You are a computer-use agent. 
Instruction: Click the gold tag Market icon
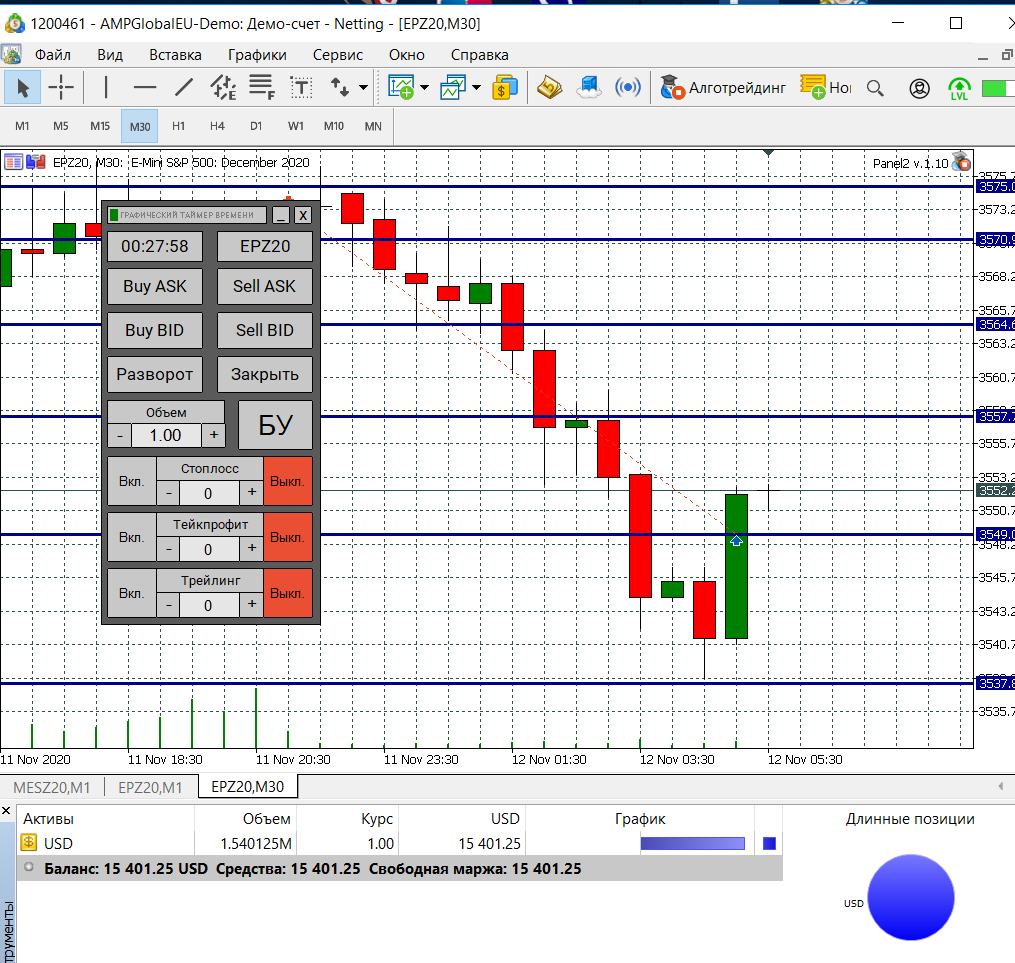point(549,87)
